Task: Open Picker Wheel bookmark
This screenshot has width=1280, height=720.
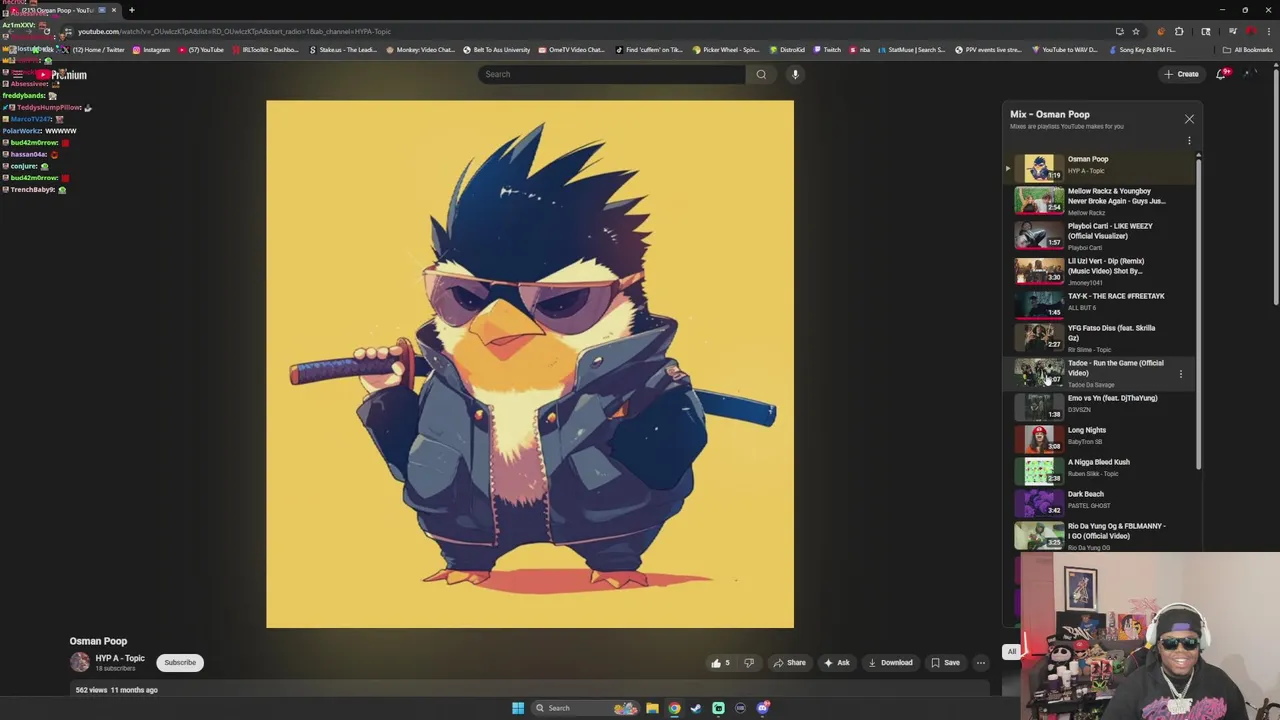Action: pos(726,50)
